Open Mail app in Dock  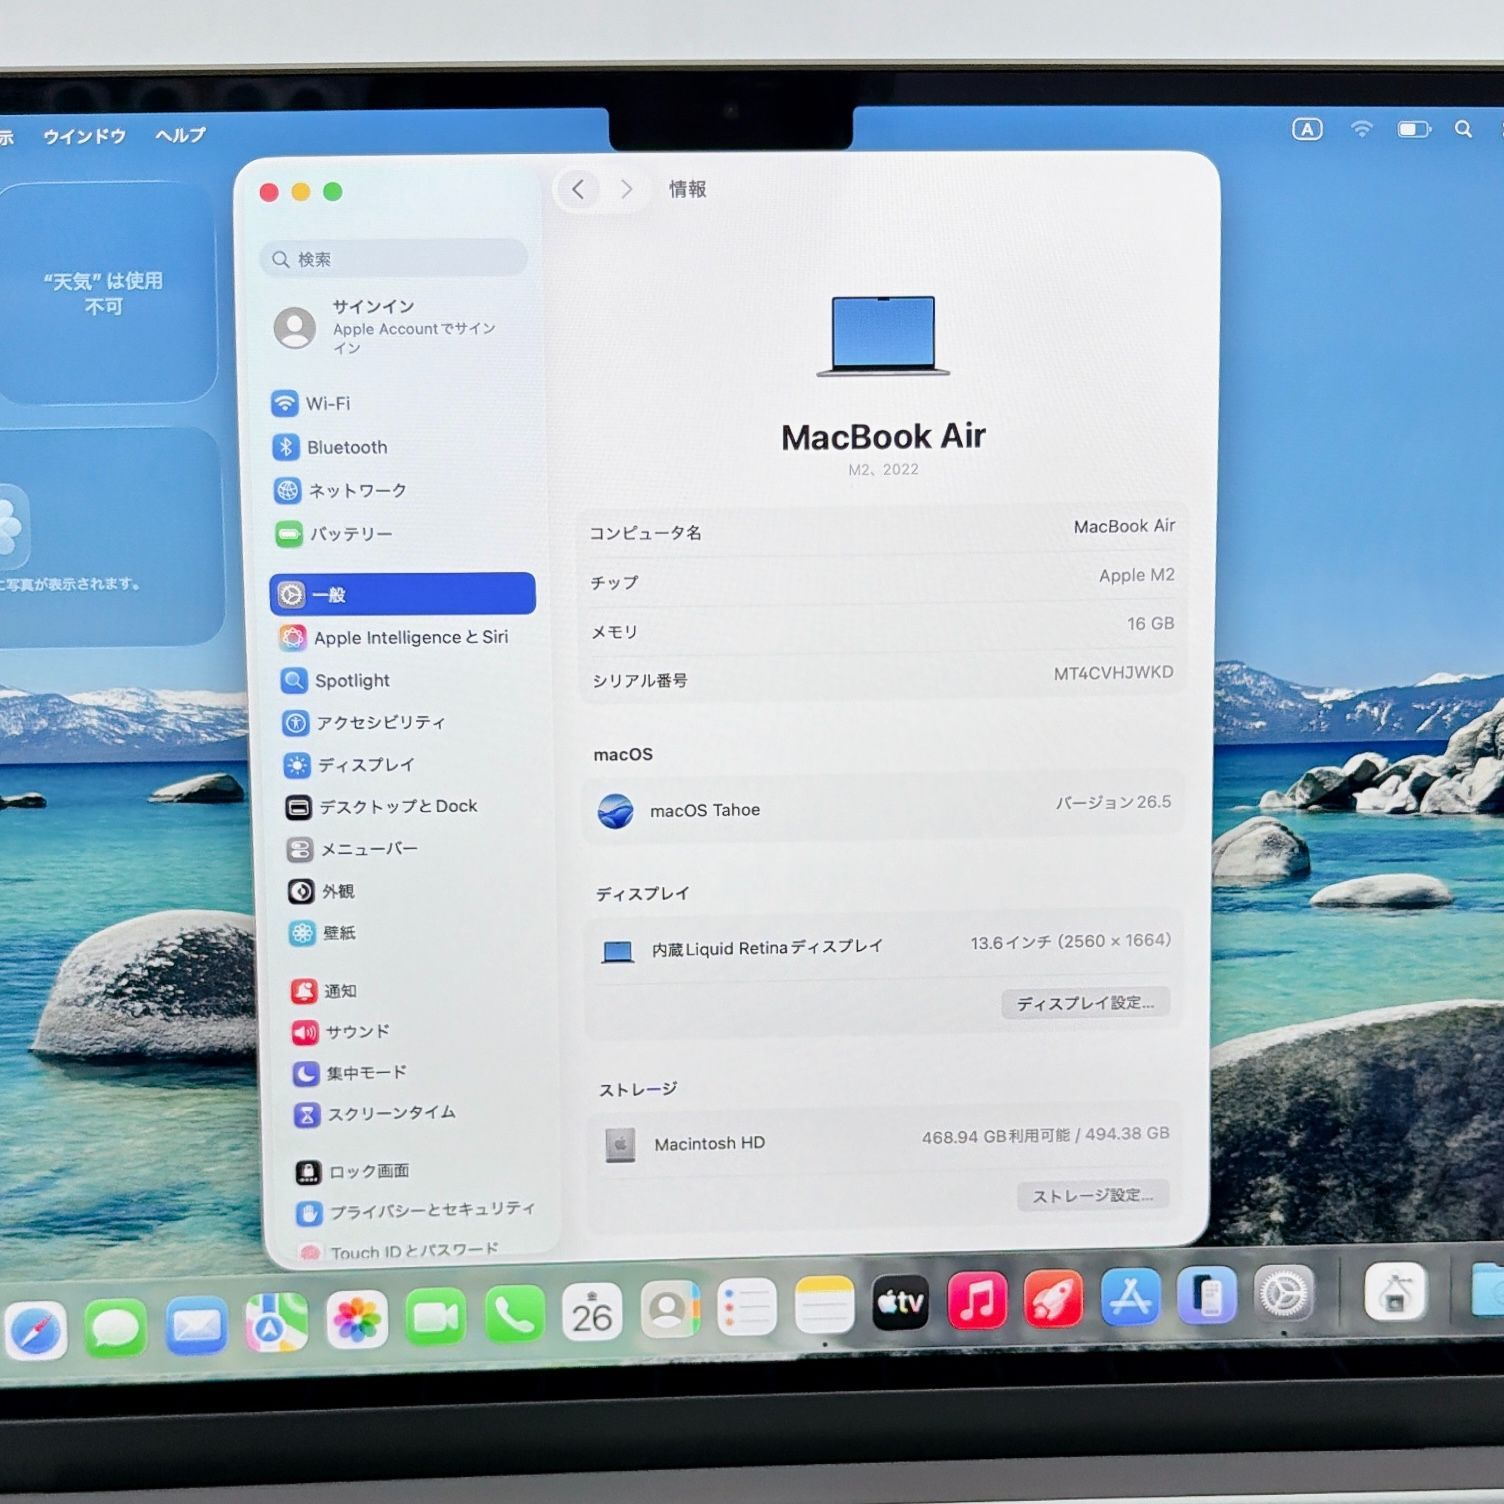click(x=196, y=1326)
